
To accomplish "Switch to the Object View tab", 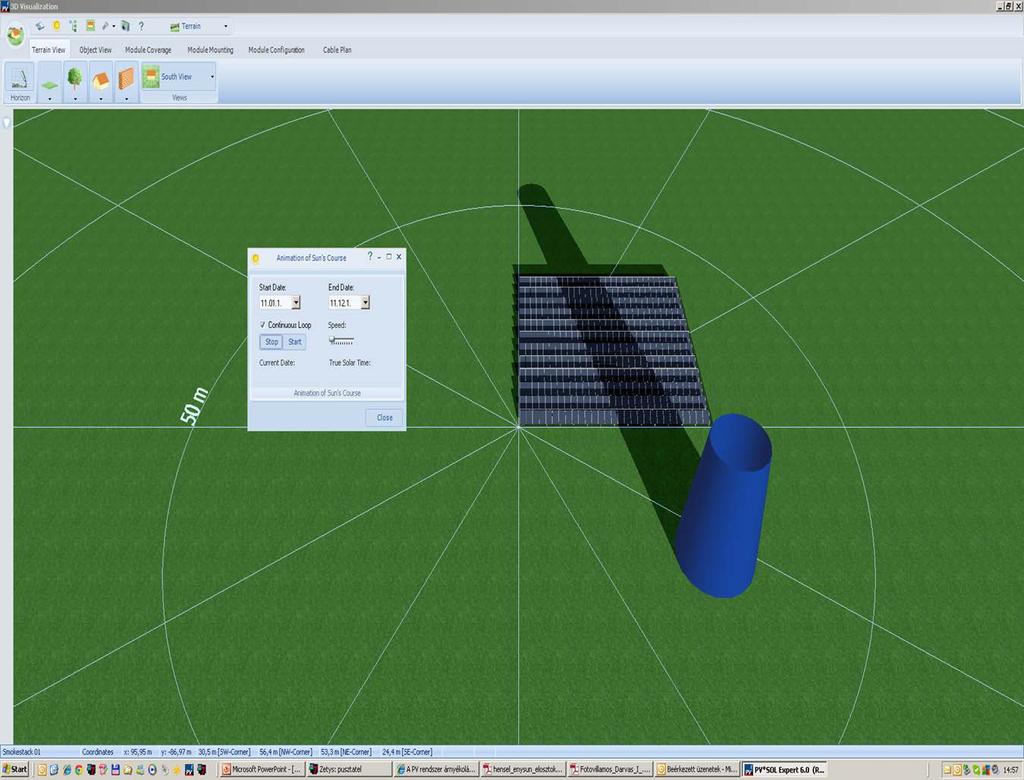I will pyautogui.click(x=95, y=50).
